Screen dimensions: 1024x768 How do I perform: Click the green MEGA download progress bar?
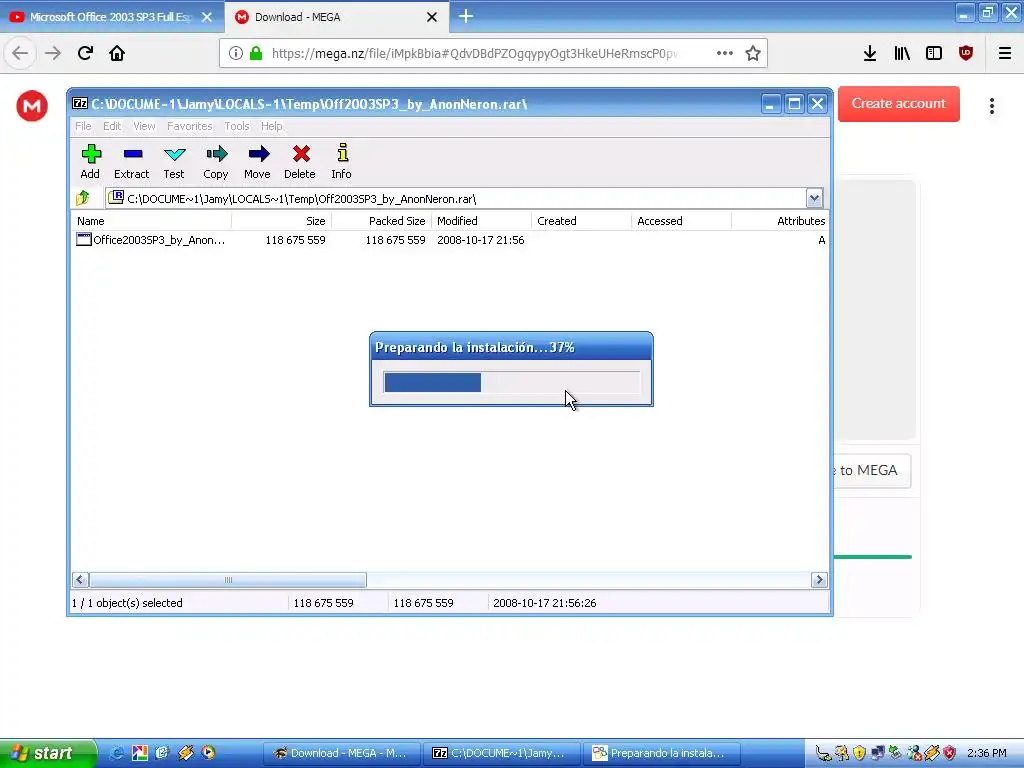point(872,556)
